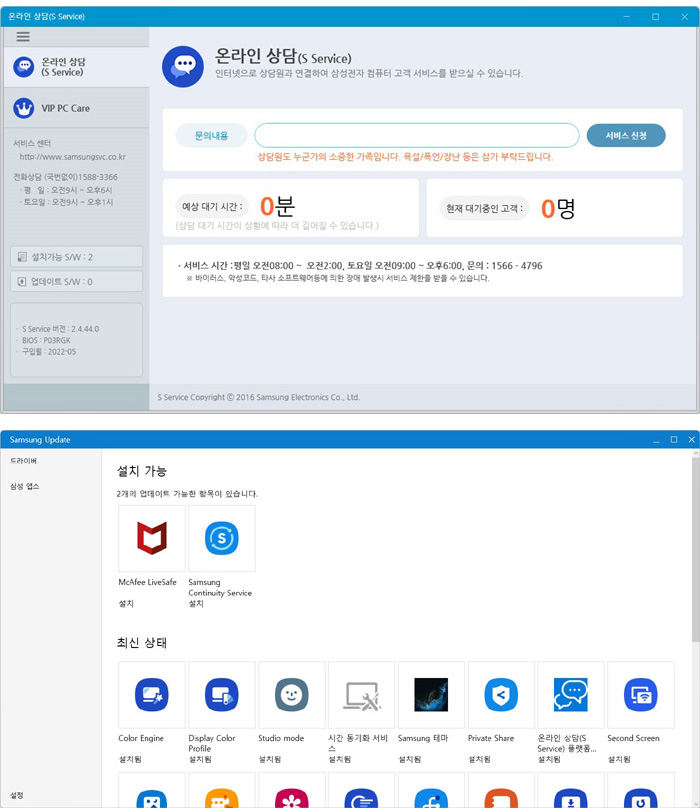Open the samsungsvc.co.kr service center link
The height and width of the screenshot is (812, 700).
pyautogui.click(x=72, y=156)
